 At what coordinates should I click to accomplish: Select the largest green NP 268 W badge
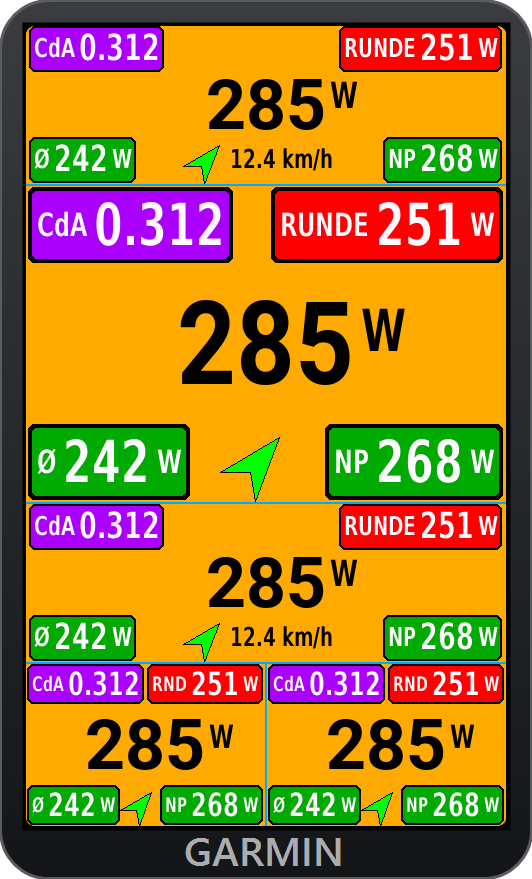coord(414,462)
